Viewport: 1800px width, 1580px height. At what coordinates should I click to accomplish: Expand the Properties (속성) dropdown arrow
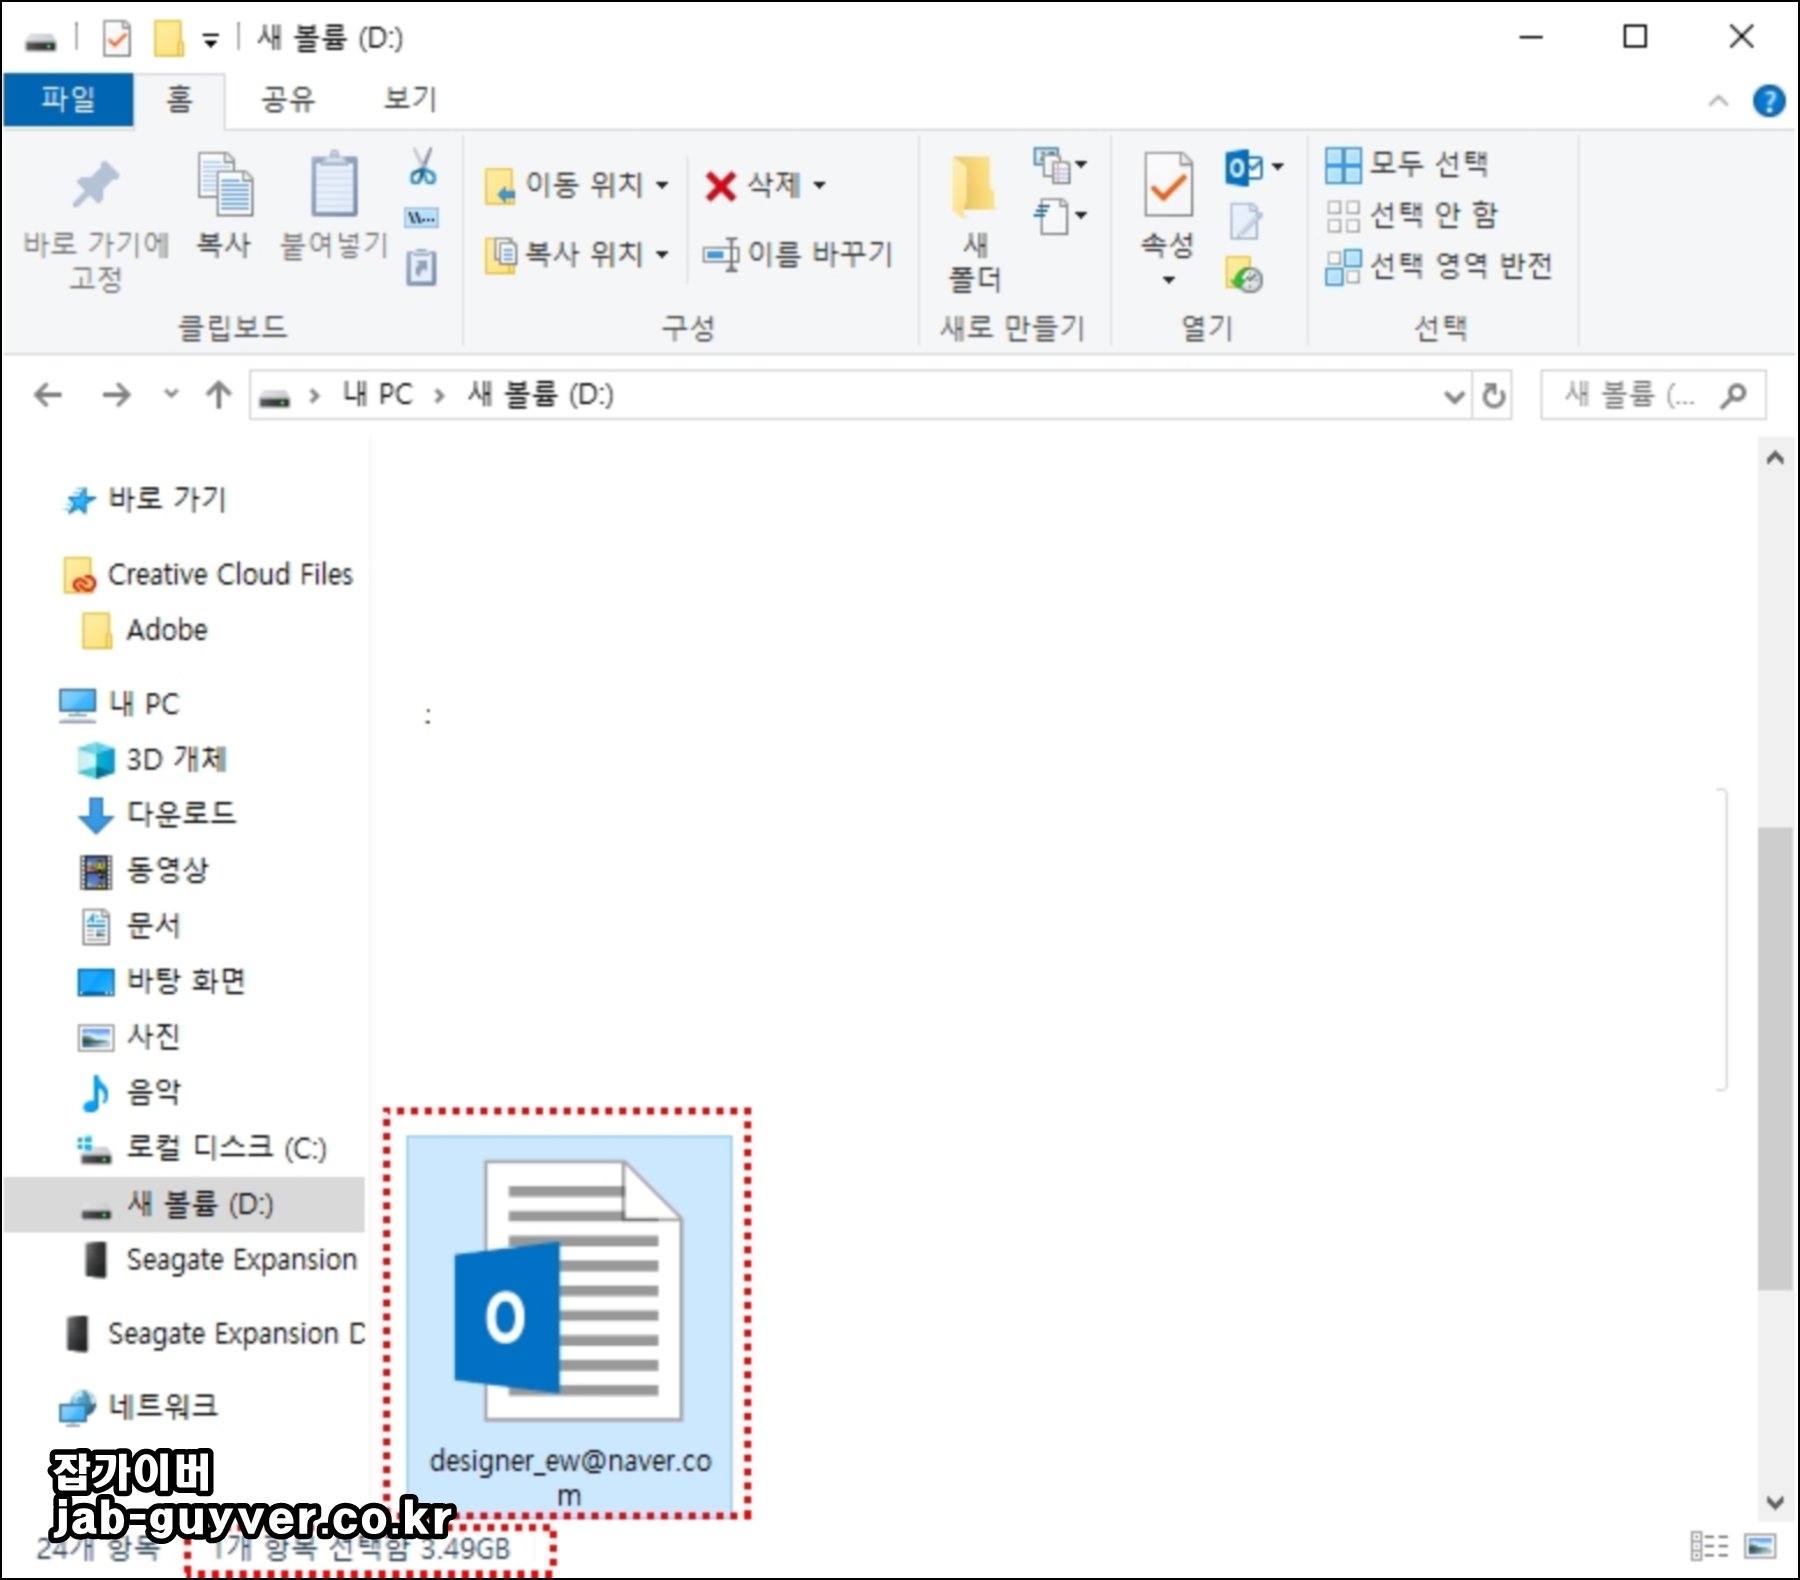click(1168, 280)
